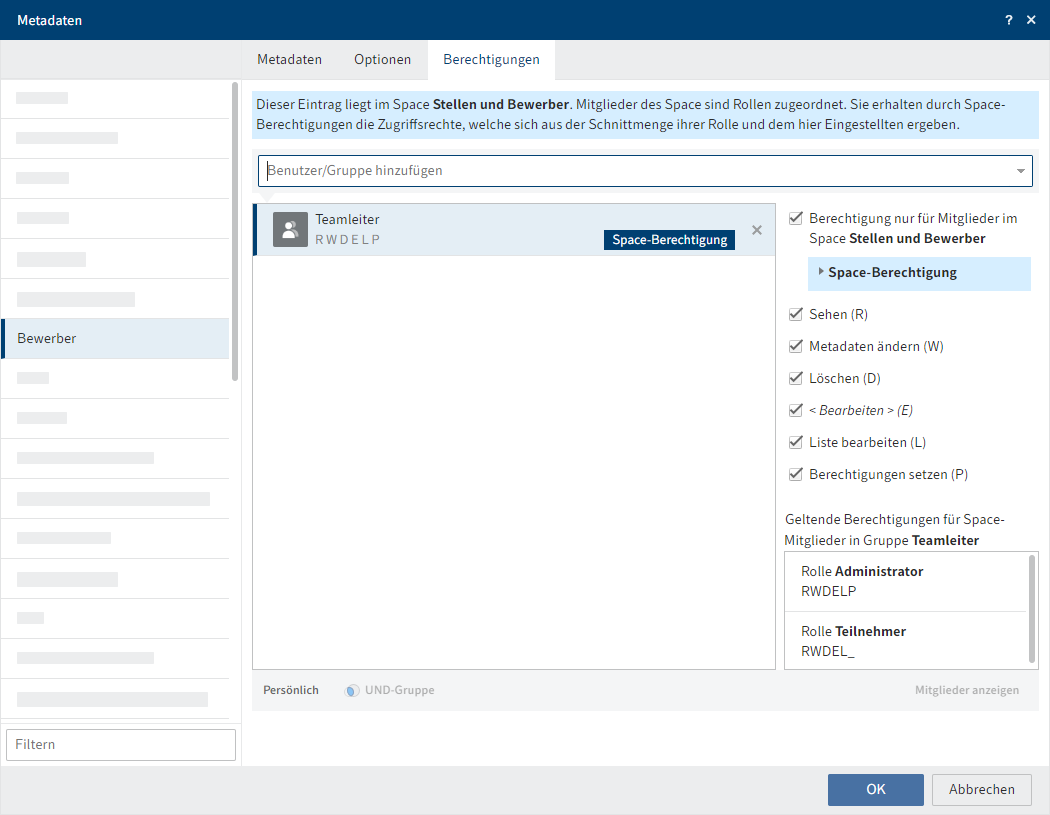The width and height of the screenshot is (1050, 815).
Task: Open the Benutzer/Gruppe hinzufügen dropdown arrow
Action: [1021, 171]
